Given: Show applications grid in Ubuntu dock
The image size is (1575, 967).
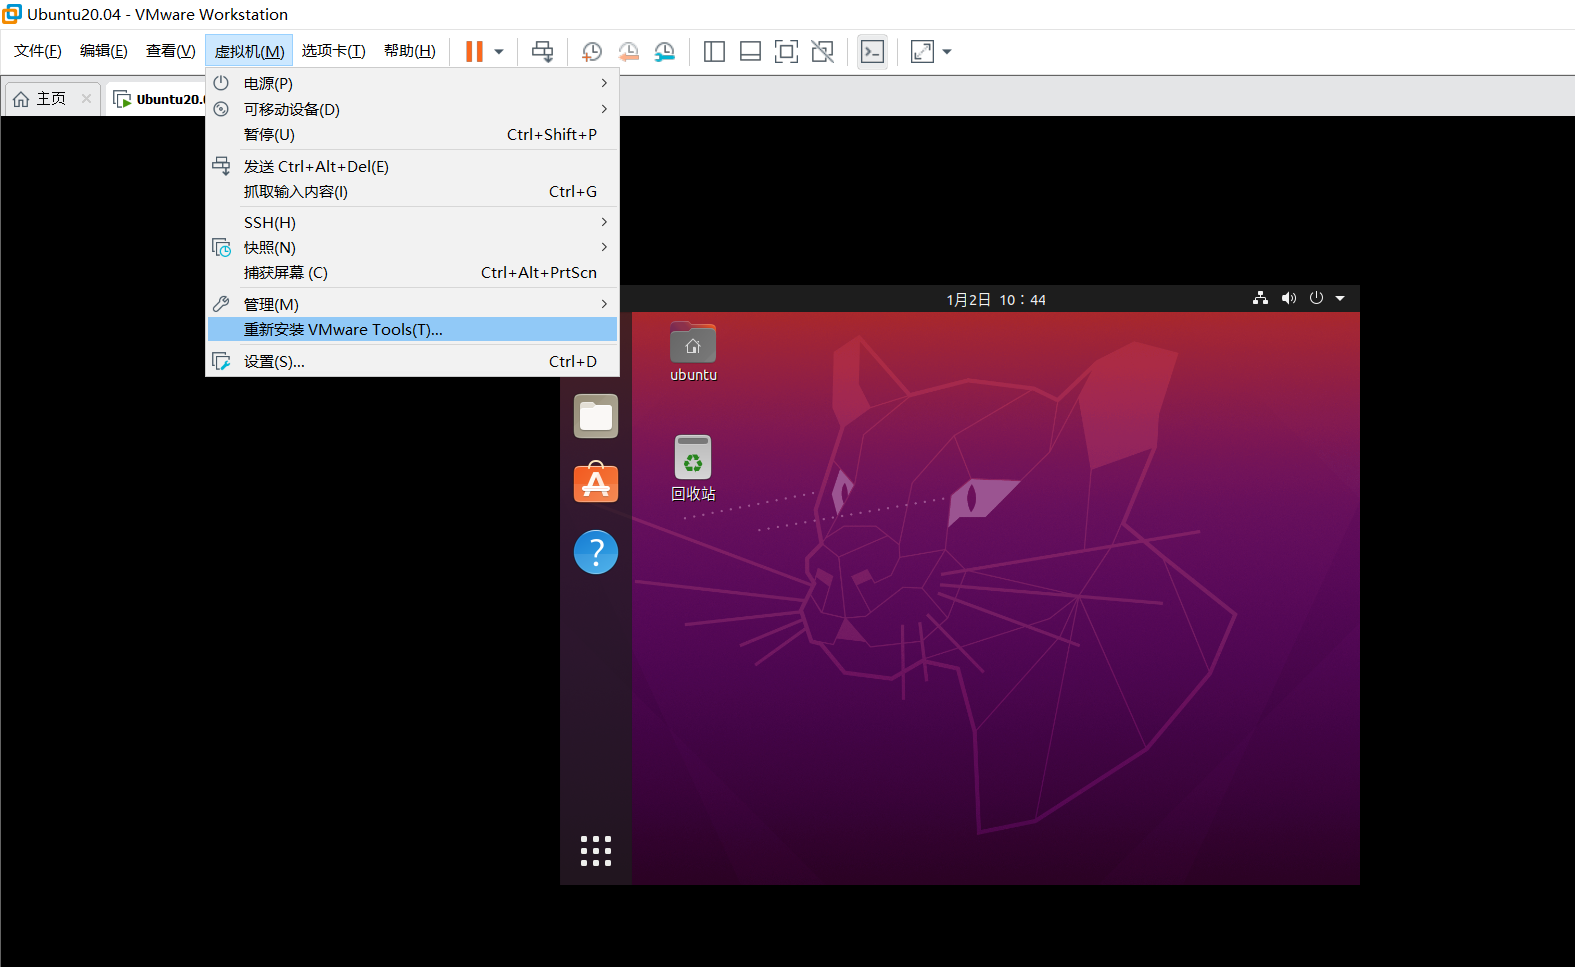Looking at the screenshot, I should tap(596, 851).
